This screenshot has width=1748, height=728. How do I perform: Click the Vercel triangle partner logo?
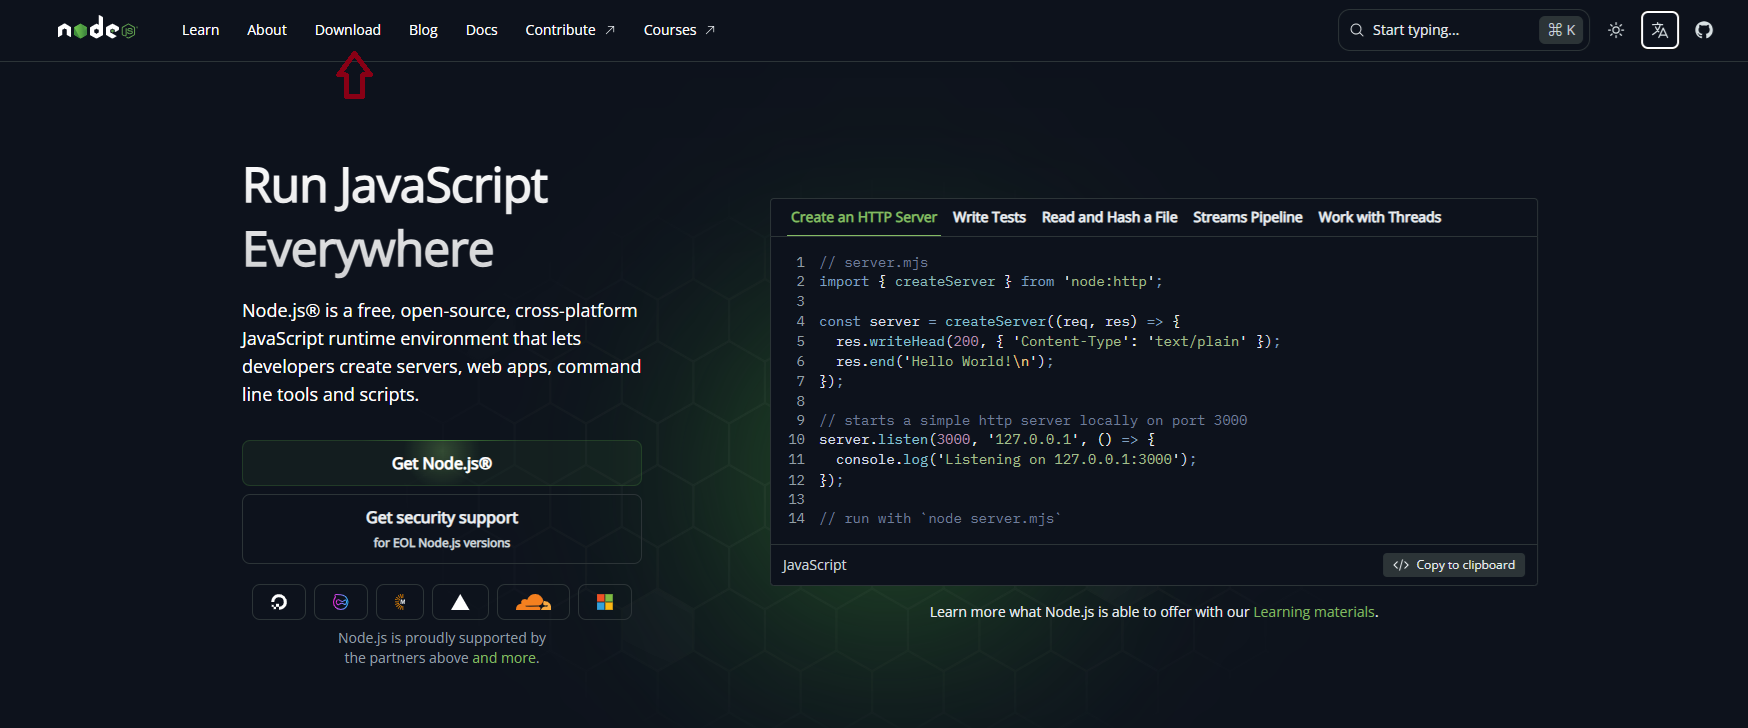pos(460,602)
